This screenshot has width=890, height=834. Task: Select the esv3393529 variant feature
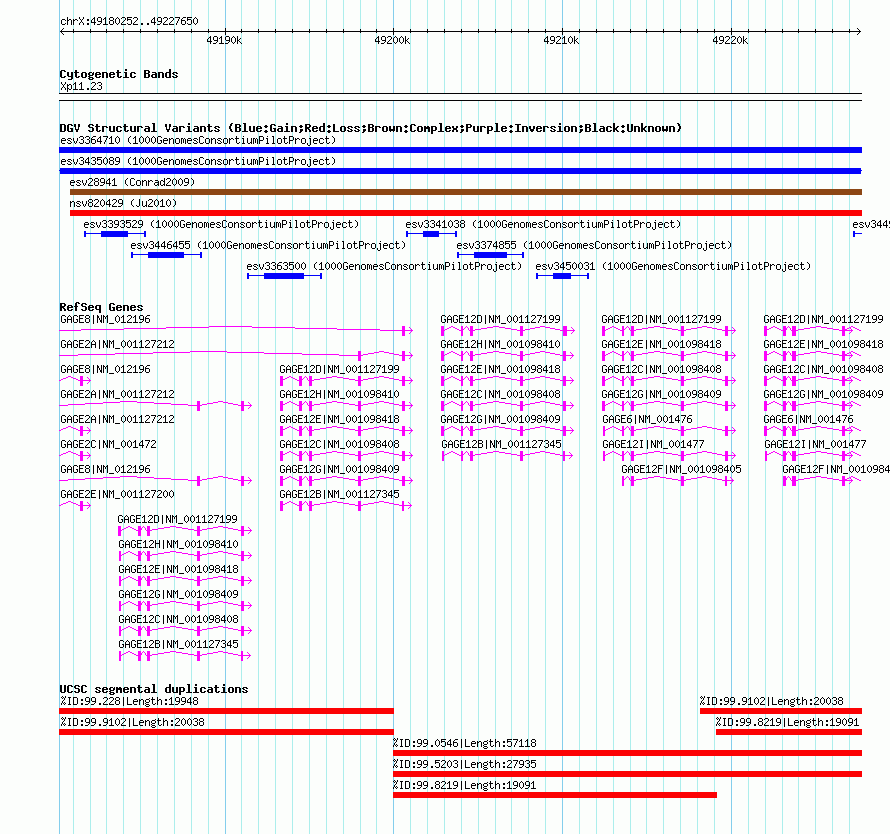click(115, 234)
